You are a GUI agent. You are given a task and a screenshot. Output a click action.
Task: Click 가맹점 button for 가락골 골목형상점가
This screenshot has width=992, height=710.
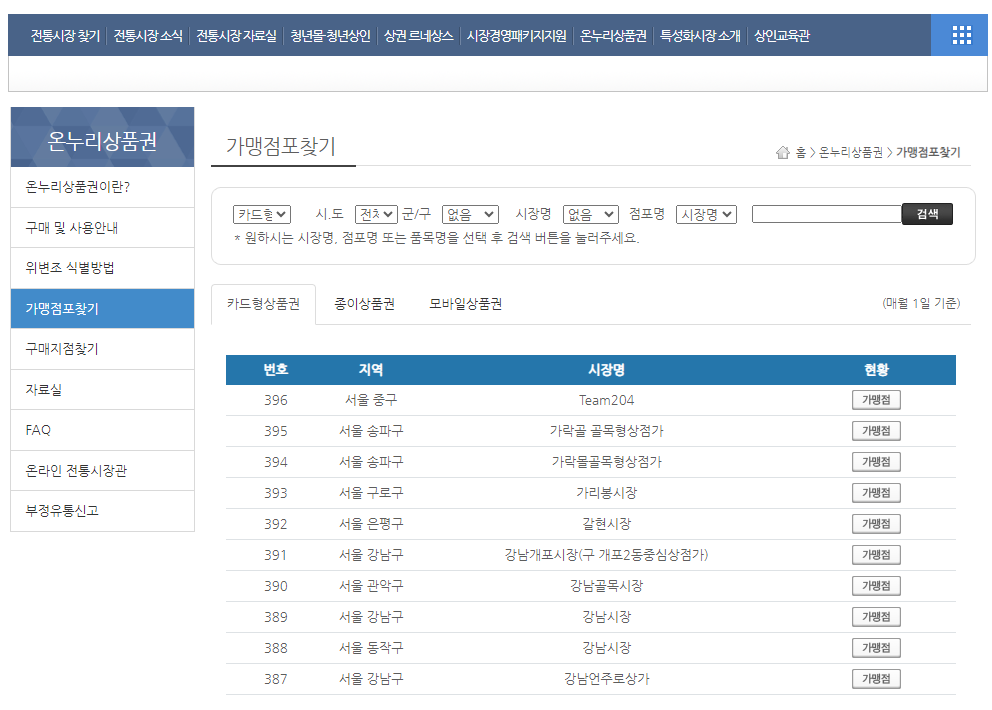point(876,431)
